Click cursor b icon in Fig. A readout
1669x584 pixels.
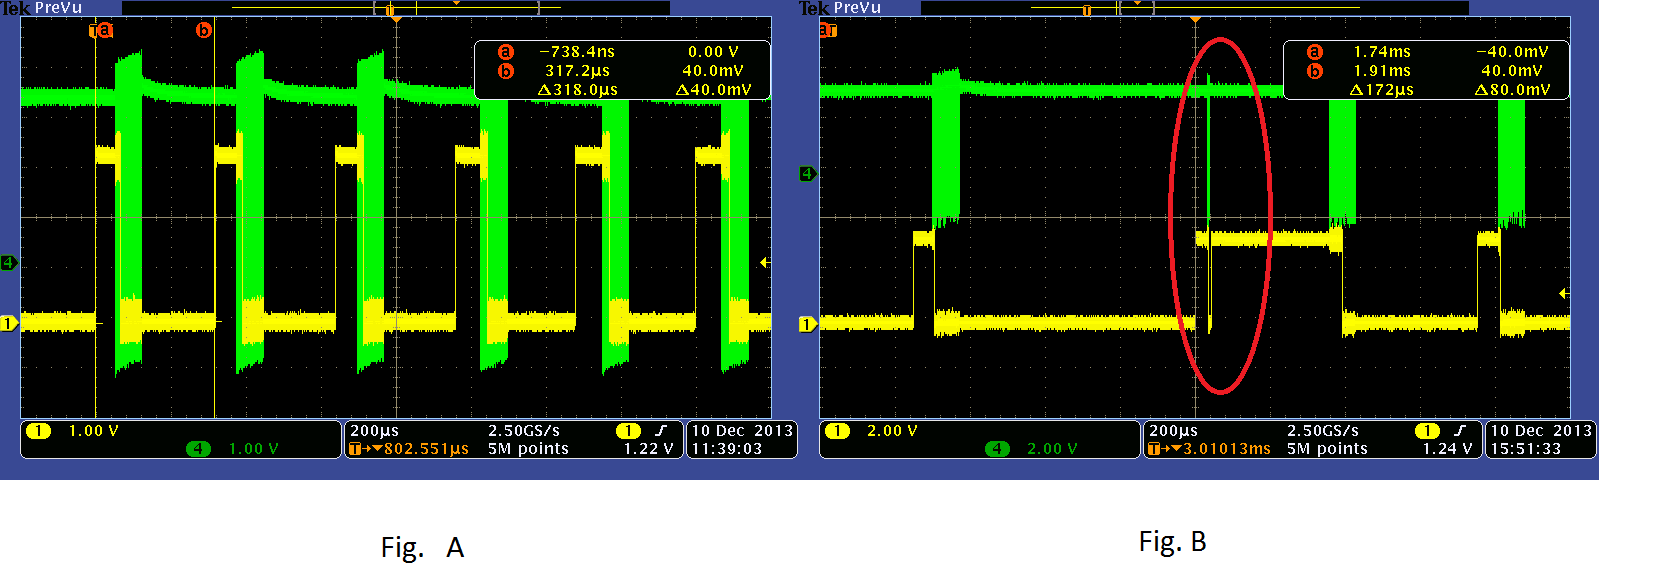coord(505,71)
